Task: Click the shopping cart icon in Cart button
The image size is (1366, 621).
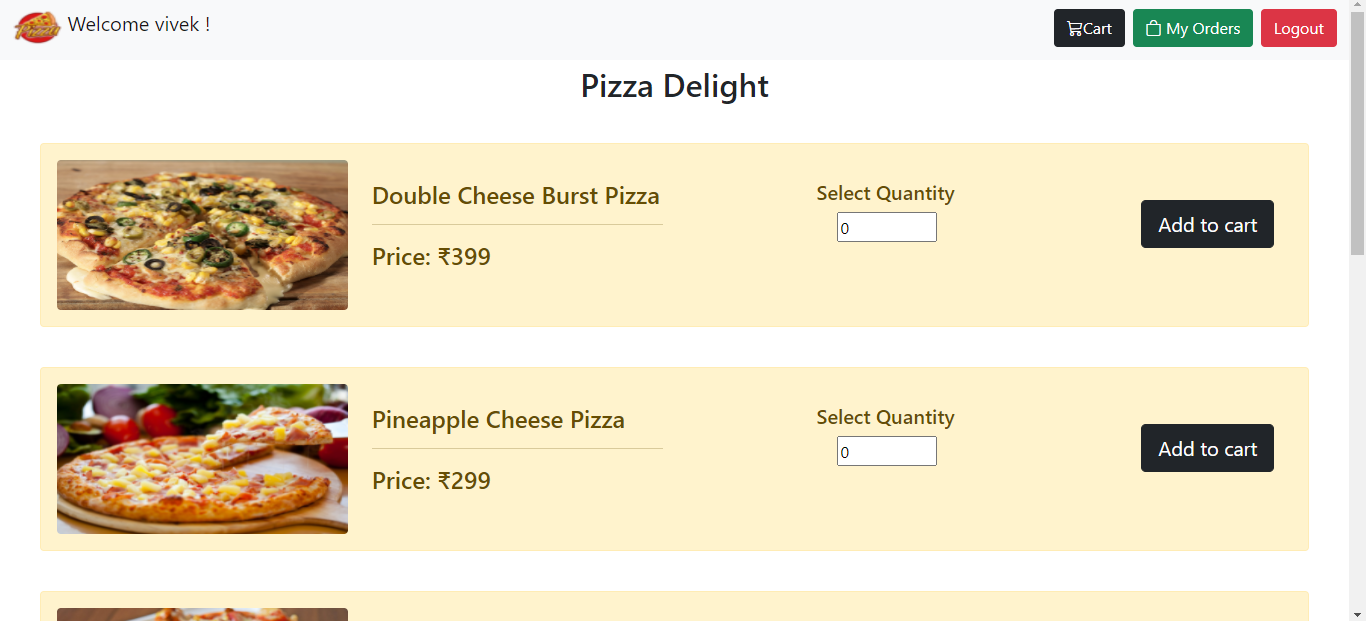Action: [x=1073, y=28]
